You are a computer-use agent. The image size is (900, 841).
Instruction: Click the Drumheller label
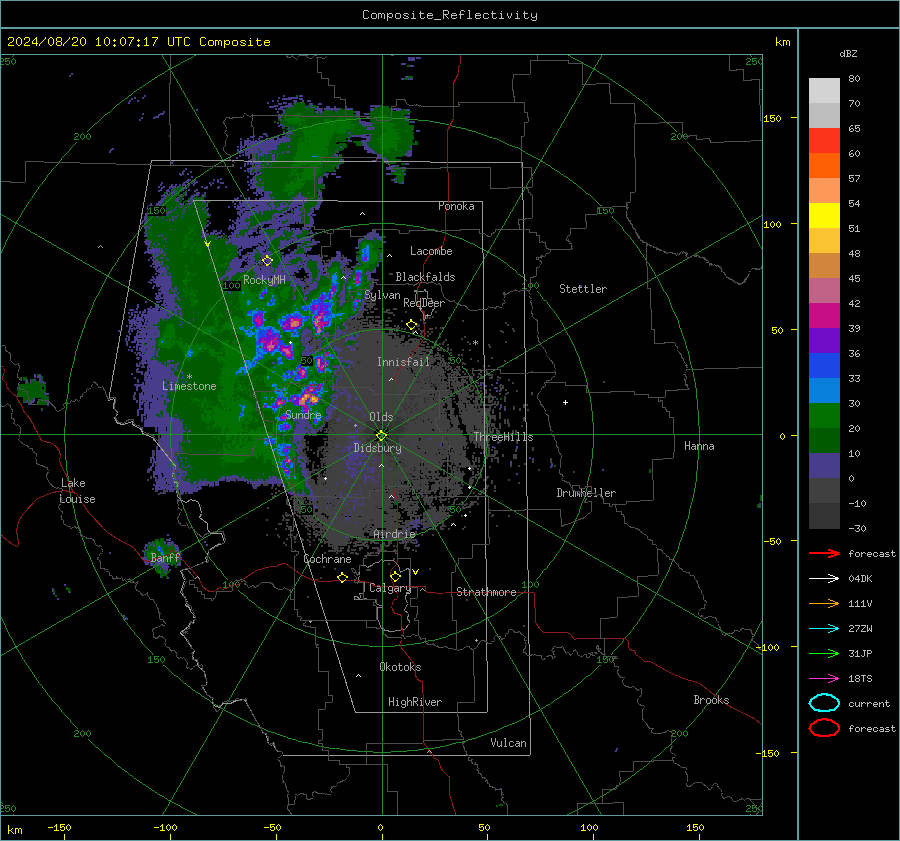(x=586, y=493)
